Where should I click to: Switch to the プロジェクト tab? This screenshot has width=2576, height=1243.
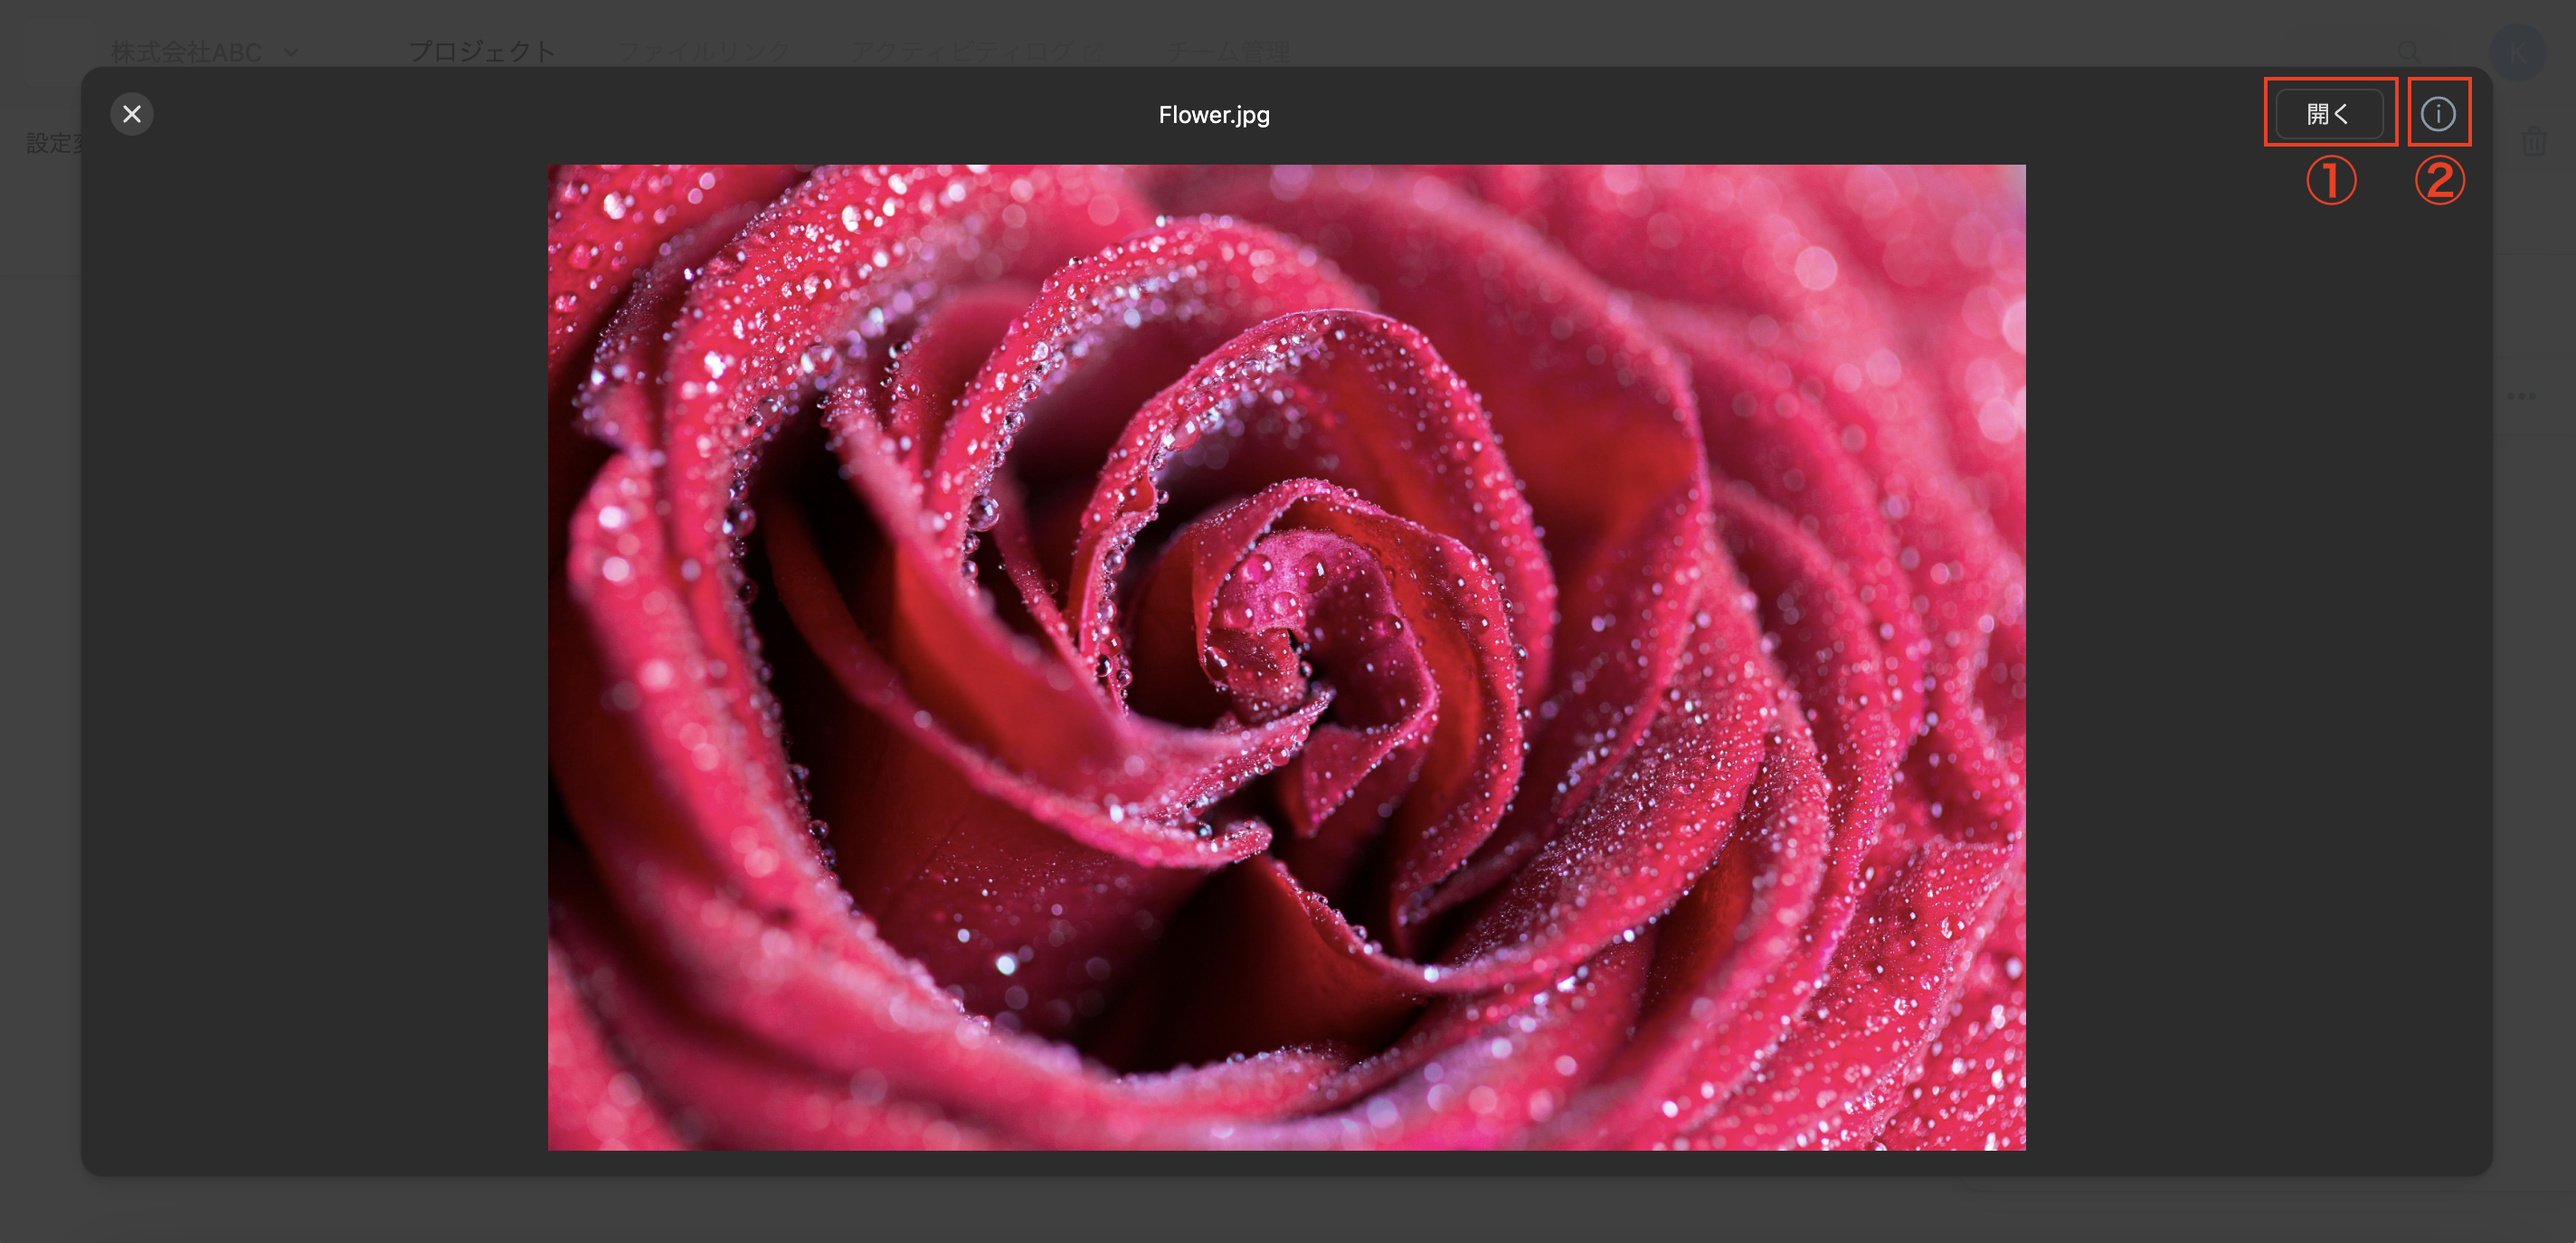(482, 51)
